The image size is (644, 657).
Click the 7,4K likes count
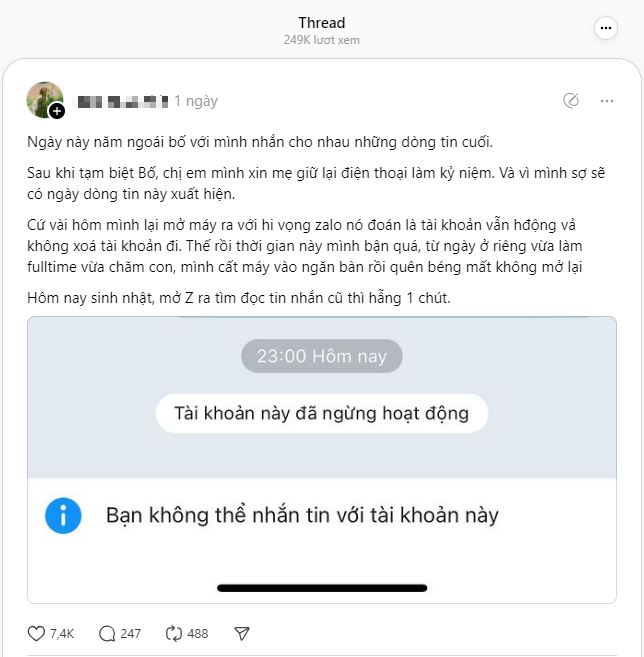[x=62, y=633]
